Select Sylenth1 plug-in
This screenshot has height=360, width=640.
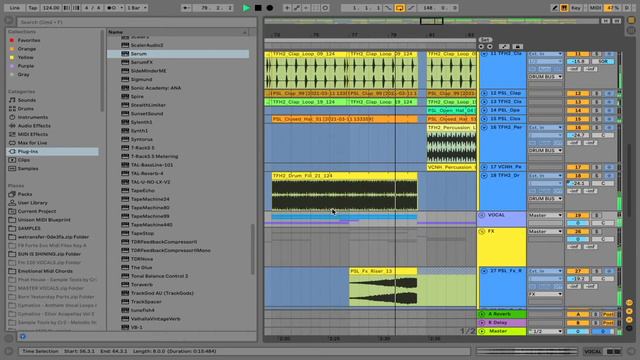tap(141, 122)
